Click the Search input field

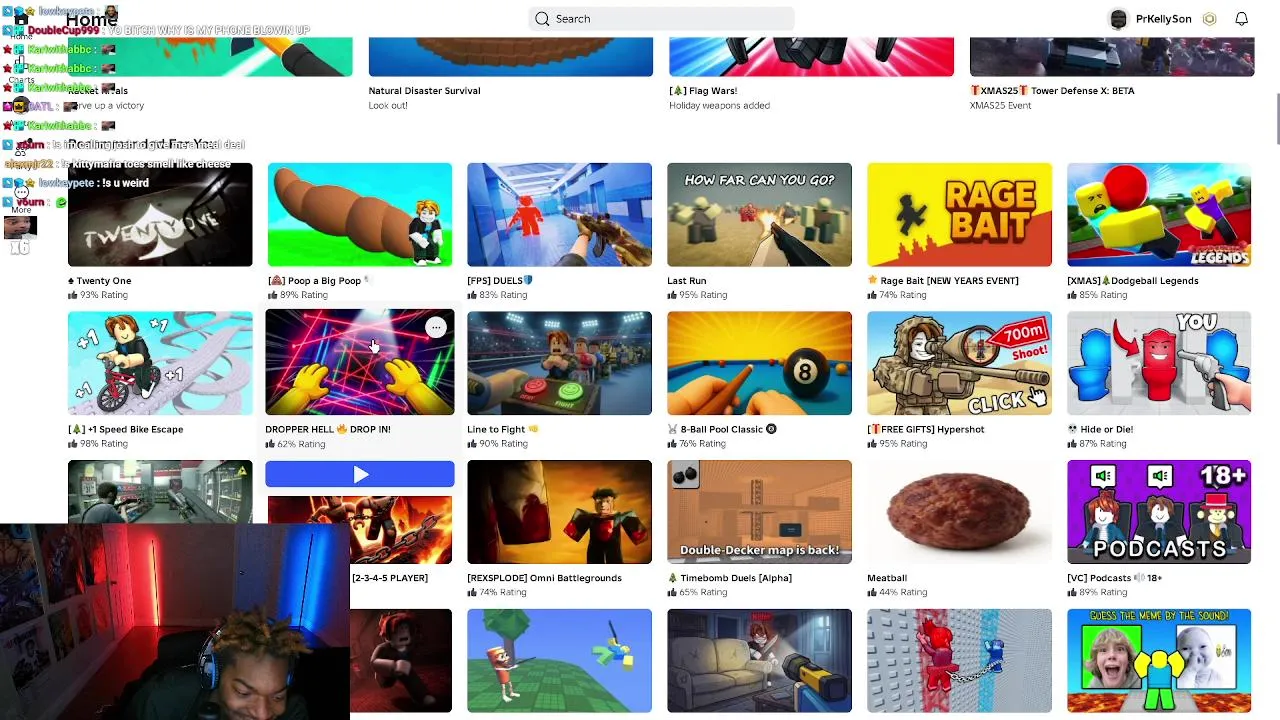coord(661,19)
